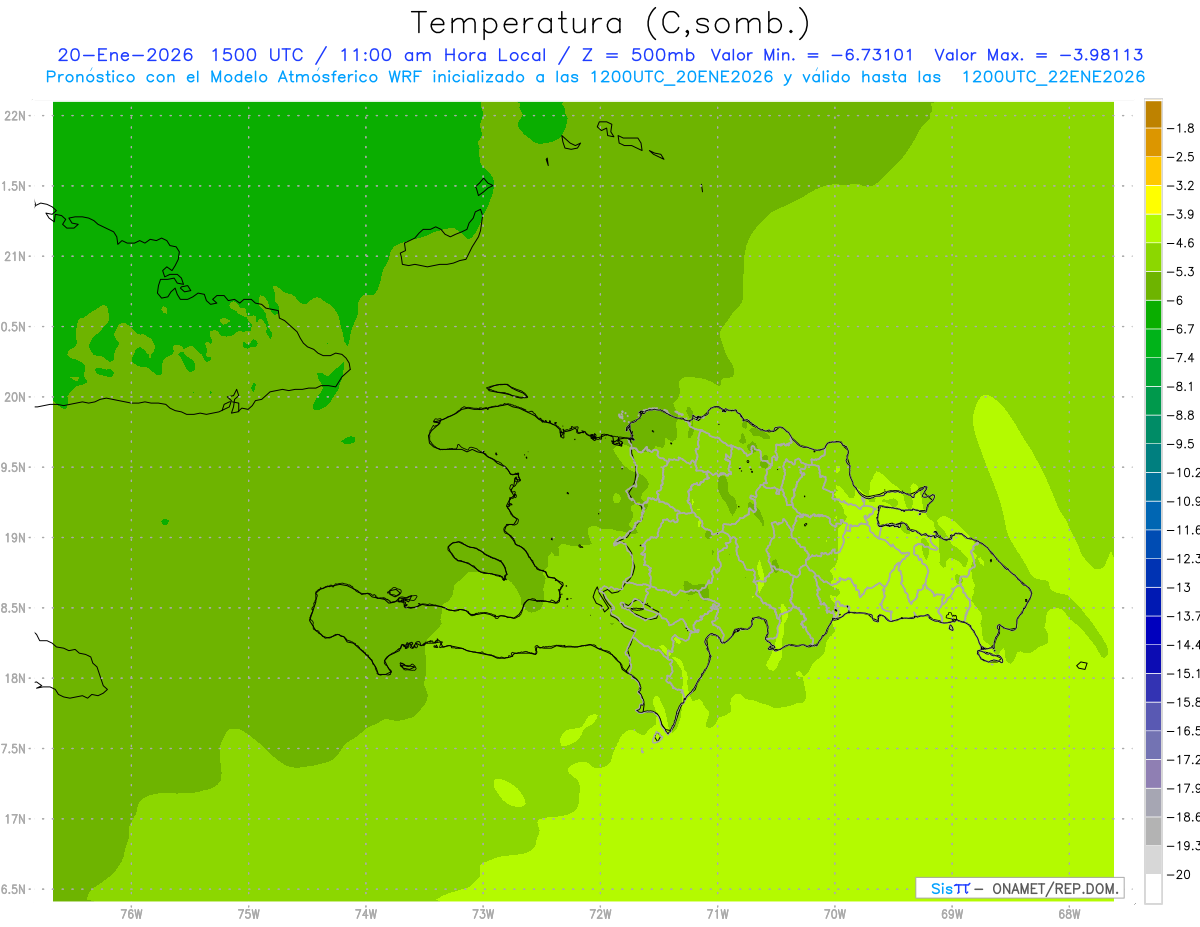Click the "17N" latitude label
Viewport: 1200px width, 927px height.
(16, 819)
